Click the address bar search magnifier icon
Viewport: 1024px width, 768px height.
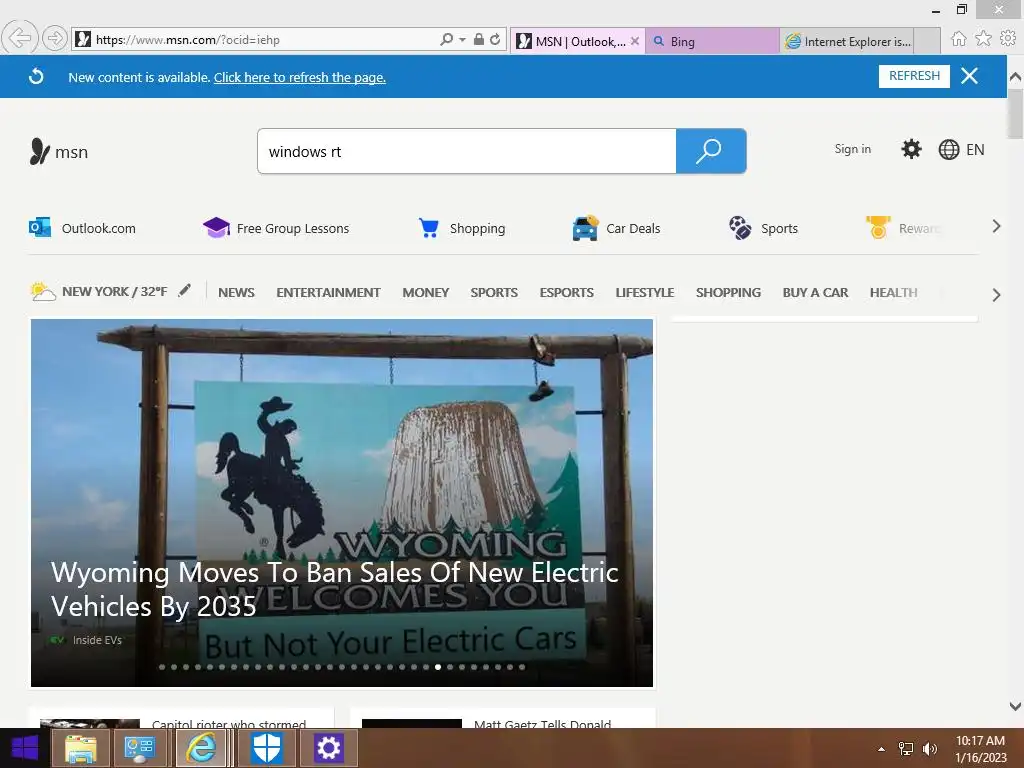tap(447, 40)
